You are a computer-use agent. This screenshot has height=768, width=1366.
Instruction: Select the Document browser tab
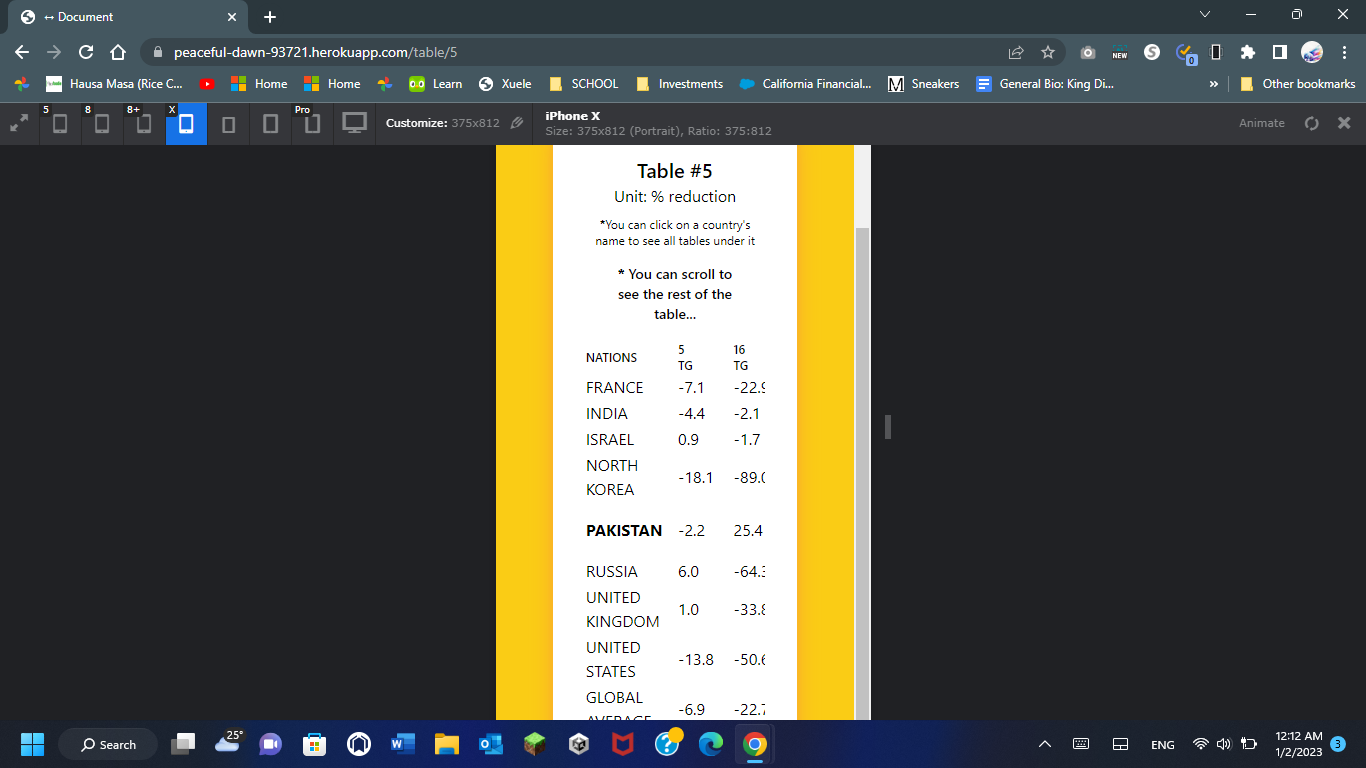(128, 17)
